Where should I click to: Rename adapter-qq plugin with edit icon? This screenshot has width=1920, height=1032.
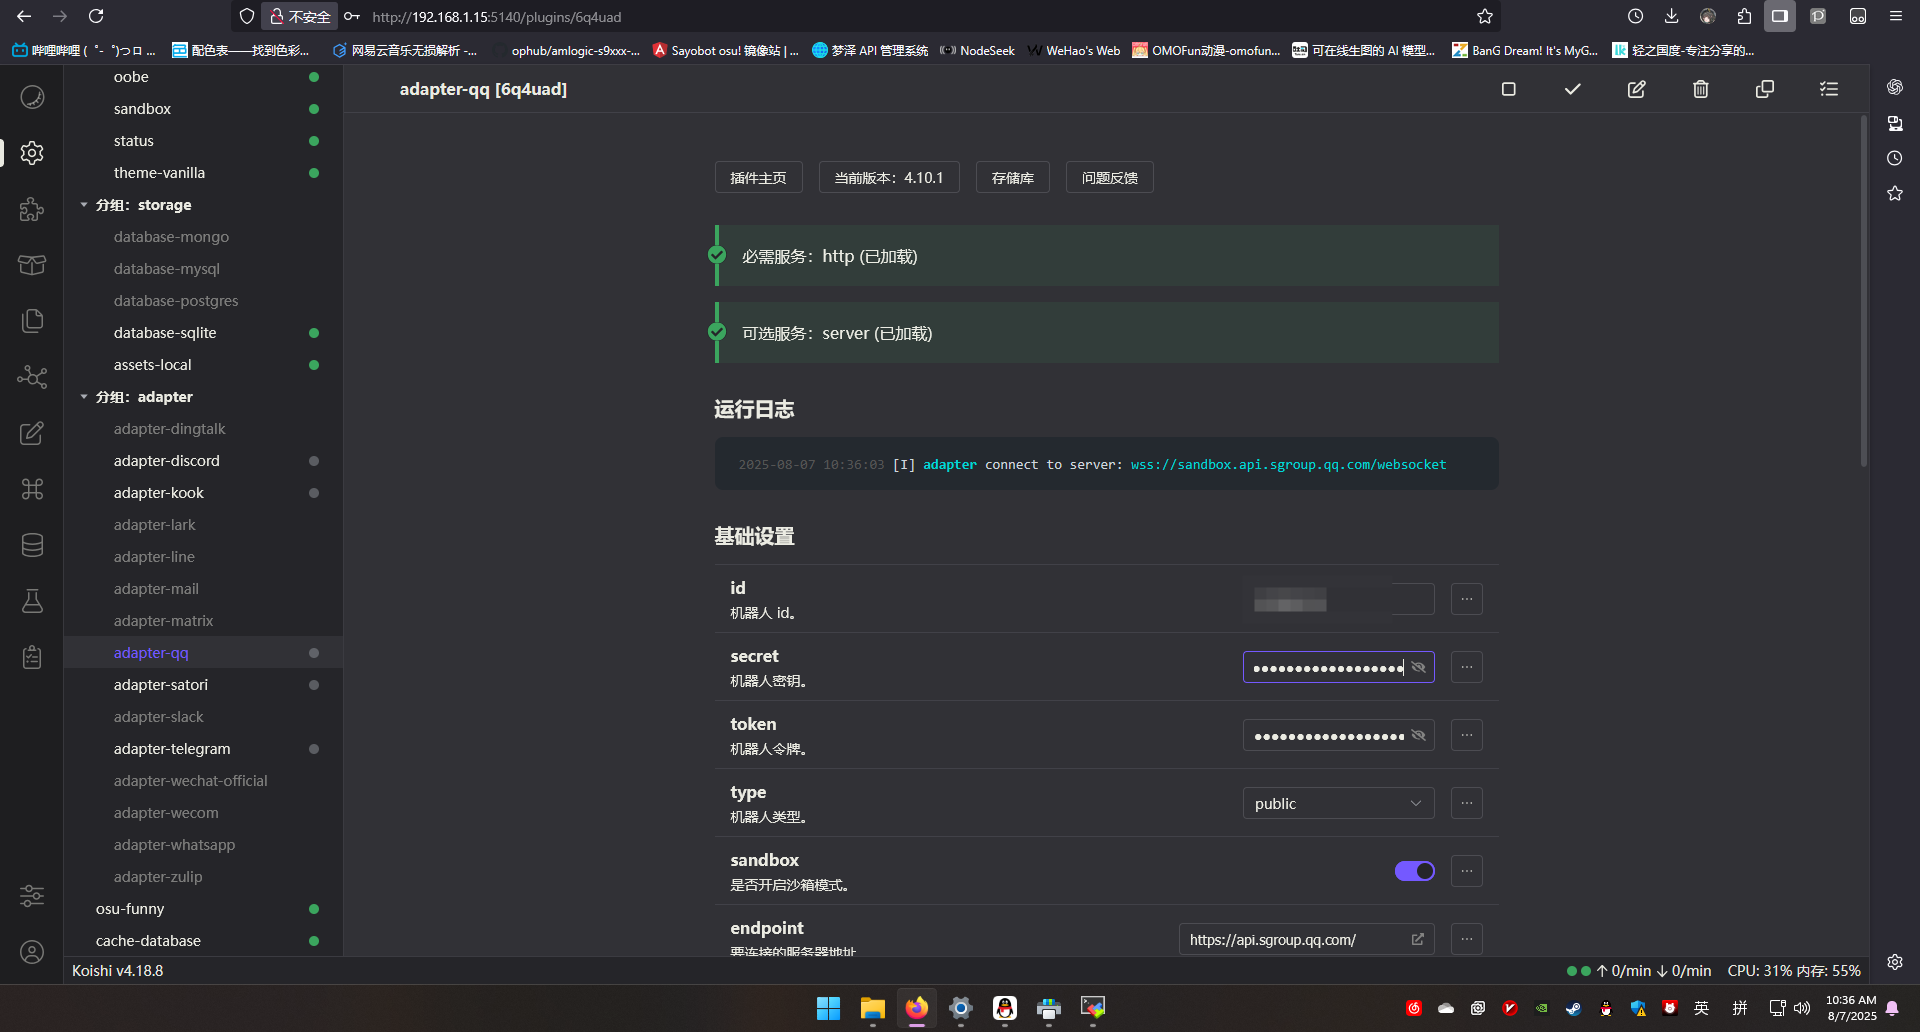point(1637,89)
